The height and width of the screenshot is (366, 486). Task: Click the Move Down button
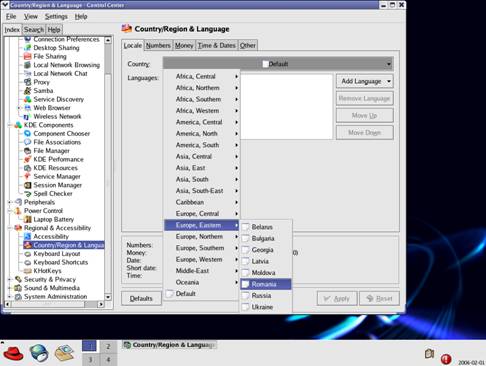click(x=365, y=133)
